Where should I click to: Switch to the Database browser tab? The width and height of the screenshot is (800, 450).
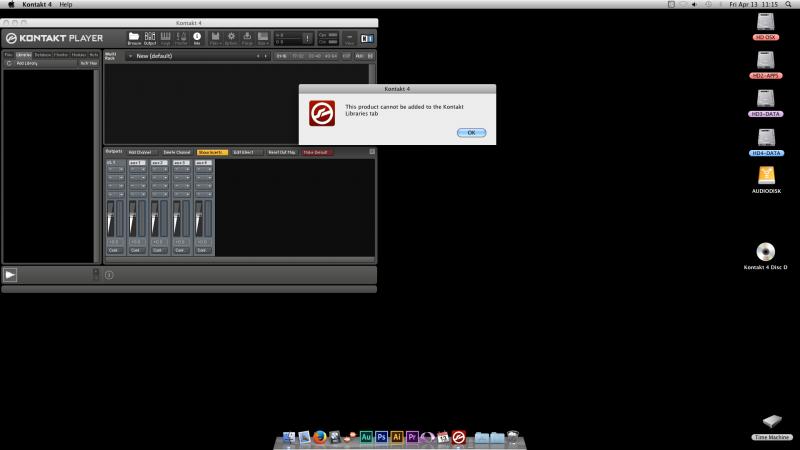pyautogui.click(x=42, y=55)
